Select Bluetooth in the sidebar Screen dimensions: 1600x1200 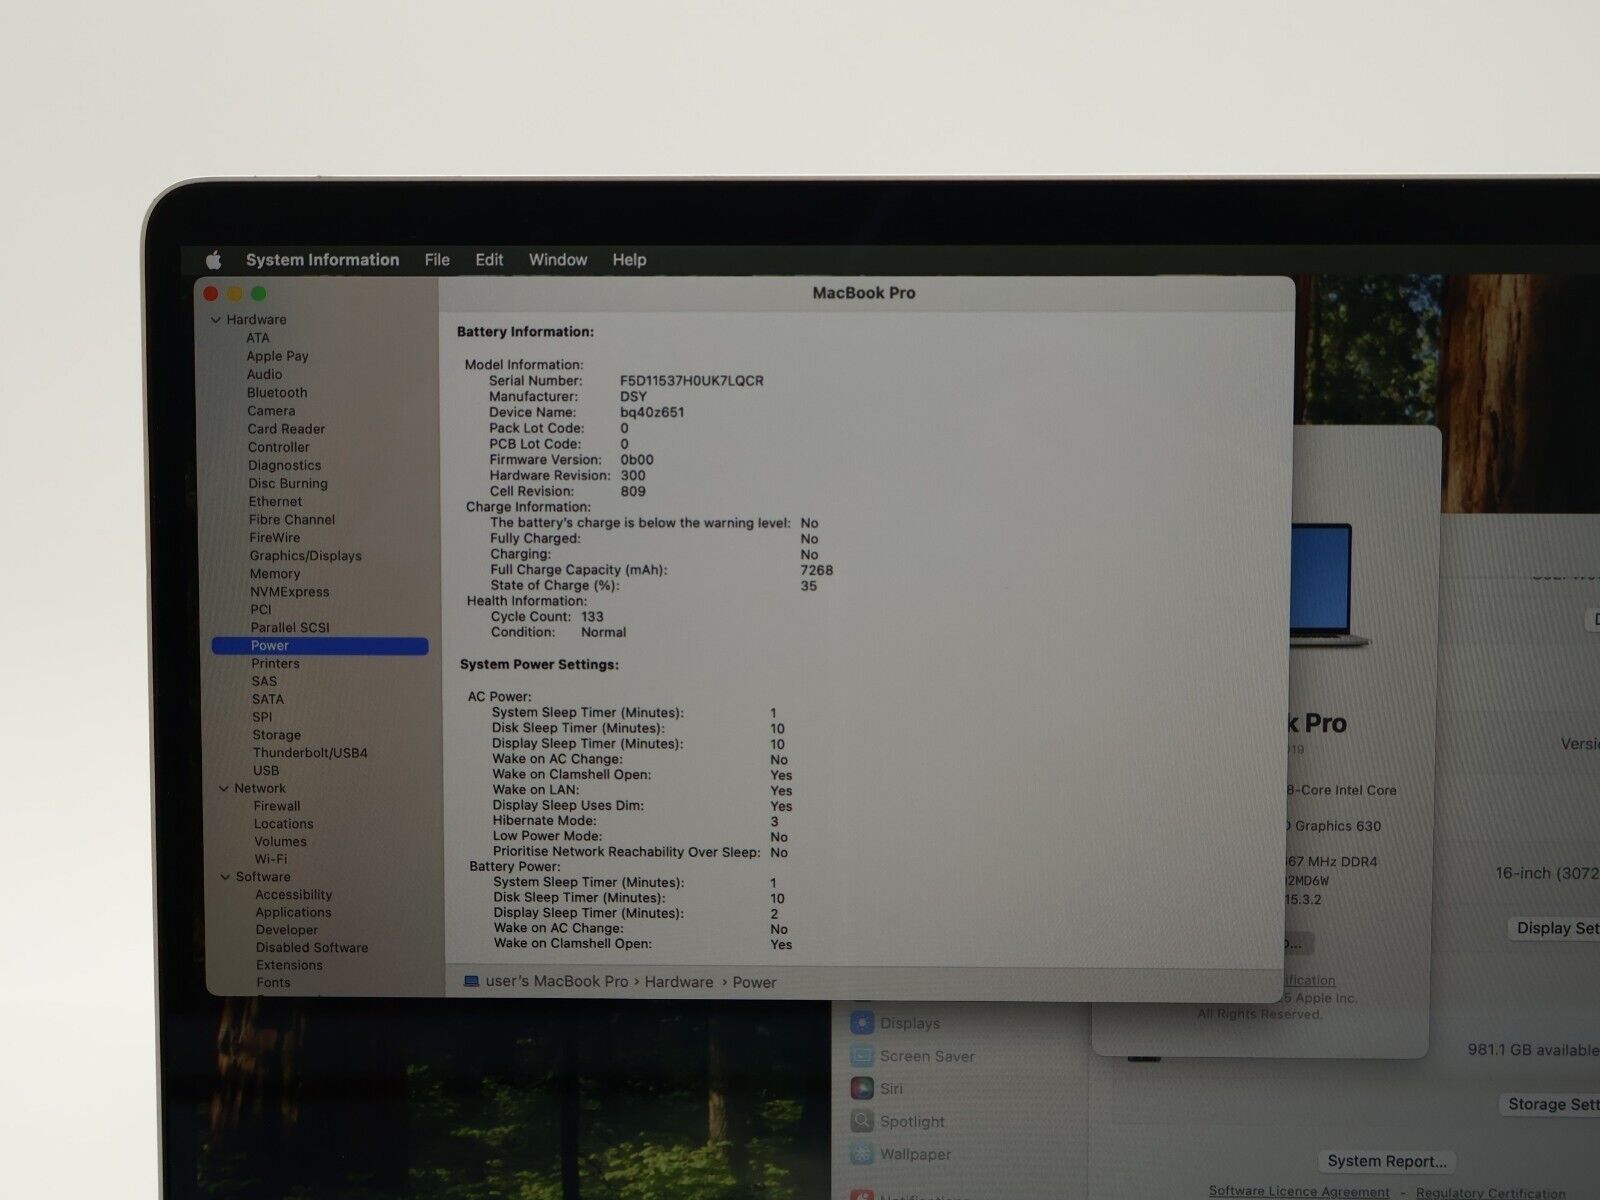pyautogui.click(x=277, y=393)
